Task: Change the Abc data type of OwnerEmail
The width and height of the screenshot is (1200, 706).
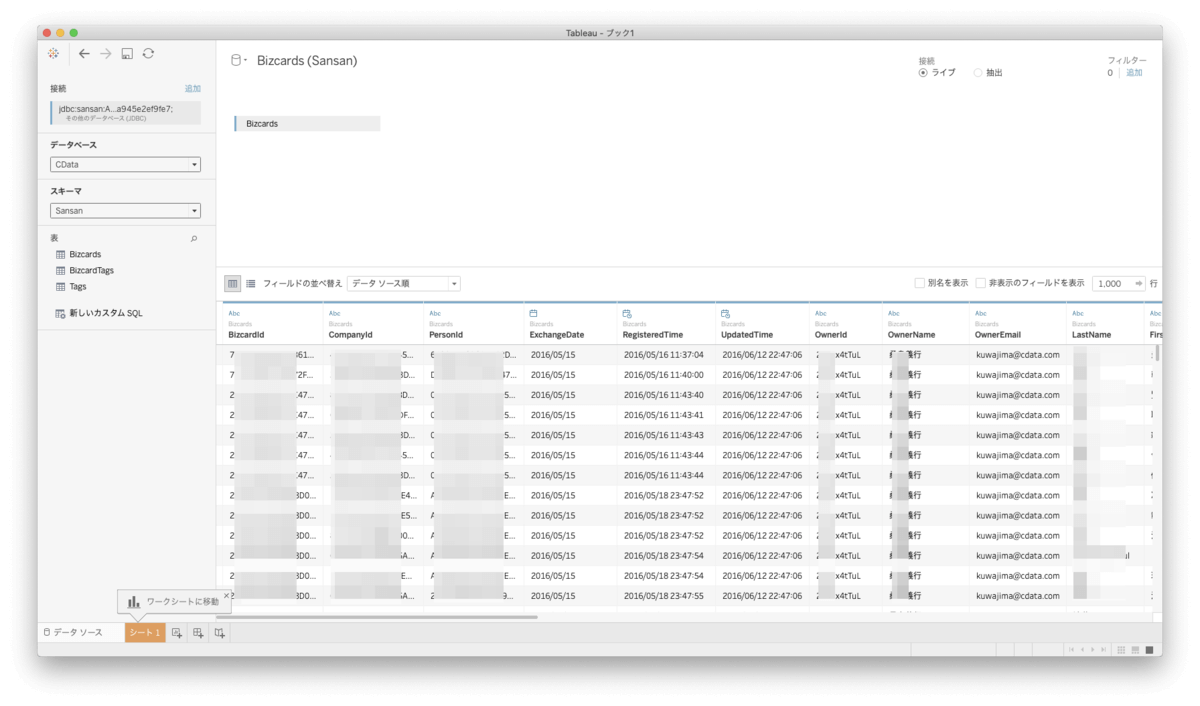Action: [981, 313]
